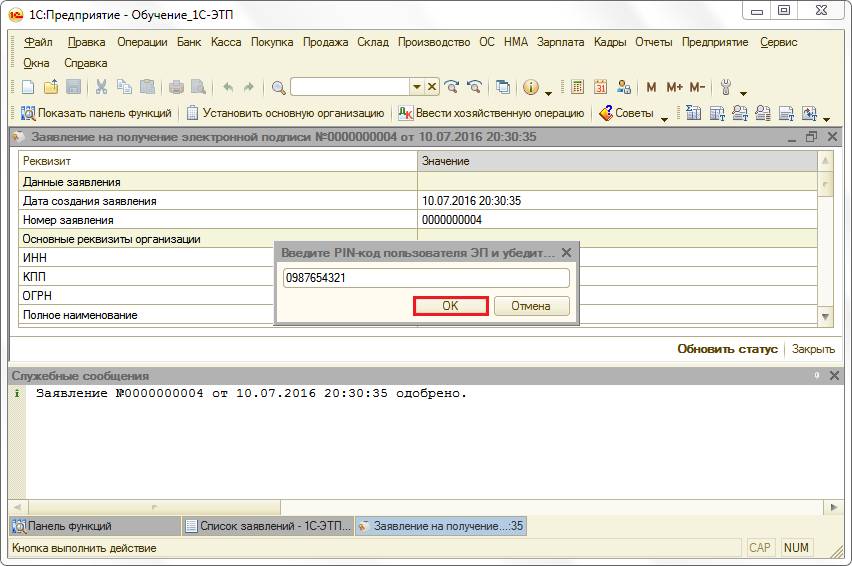Select the Номер заявления row

(418, 220)
